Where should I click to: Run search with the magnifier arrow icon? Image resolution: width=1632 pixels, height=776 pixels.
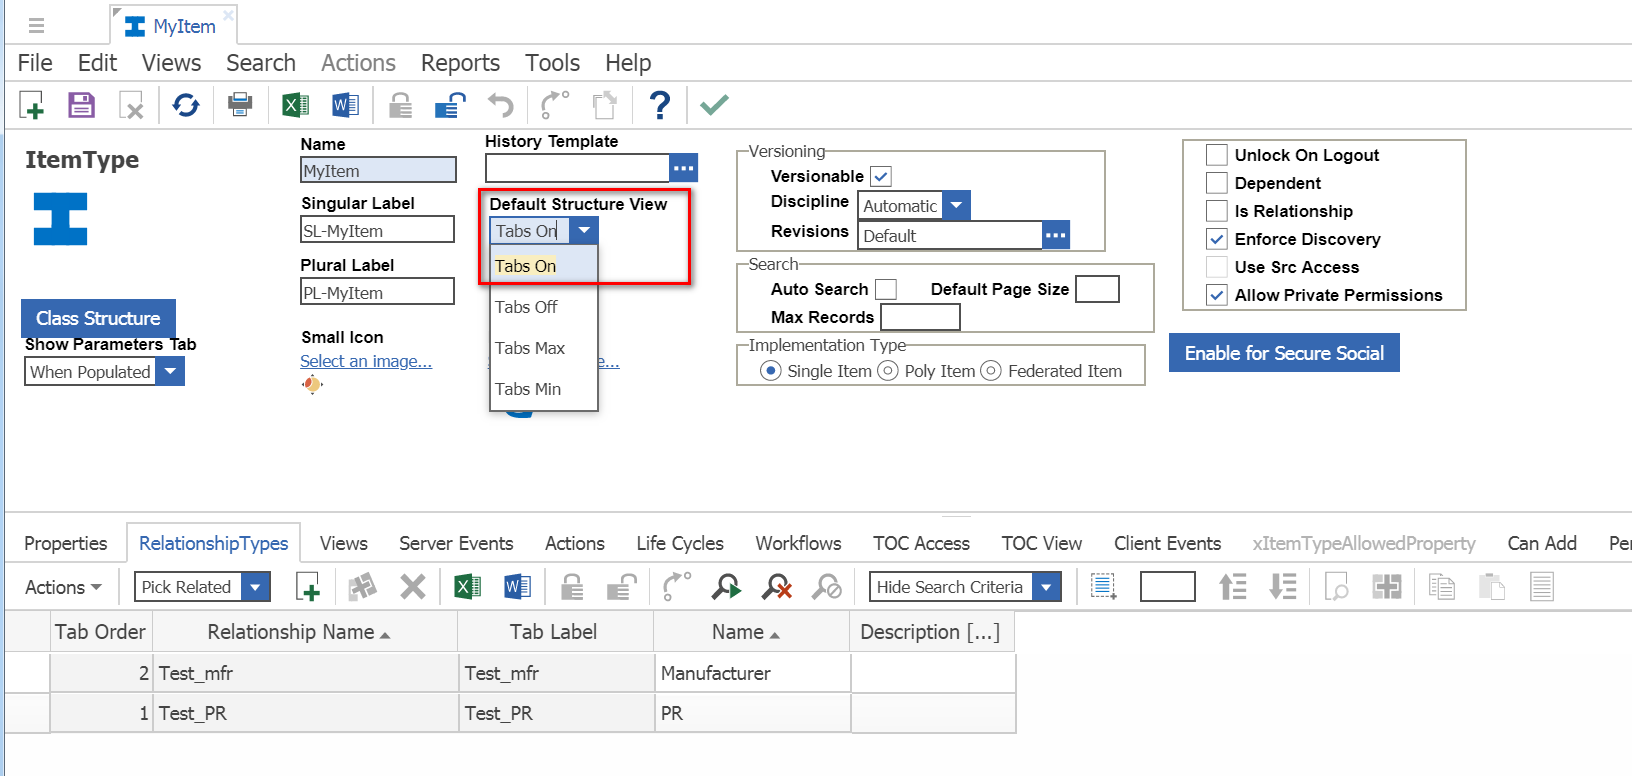[x=726, y=587]
